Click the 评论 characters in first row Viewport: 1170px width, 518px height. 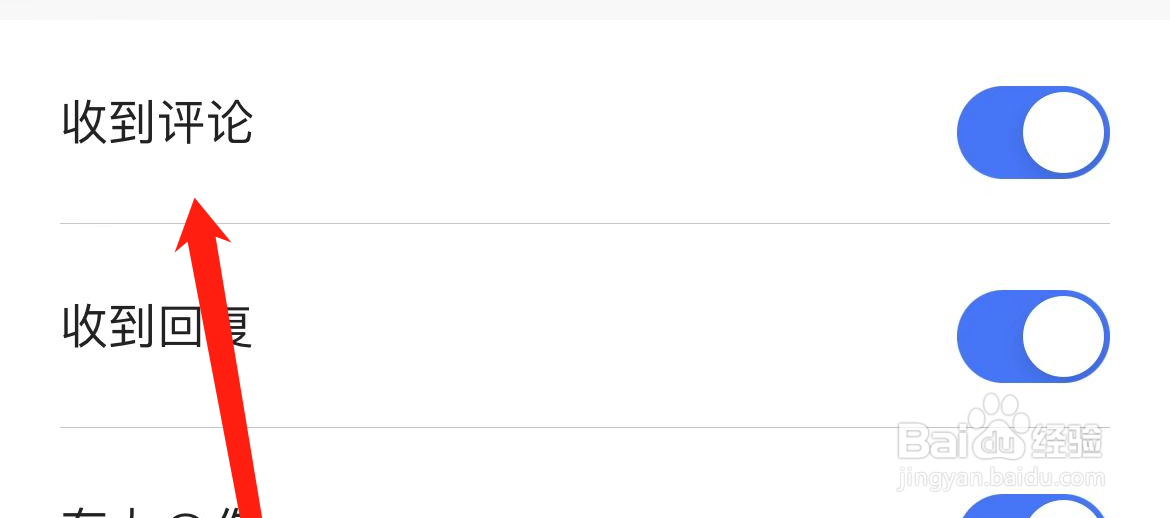click(205, 124)
